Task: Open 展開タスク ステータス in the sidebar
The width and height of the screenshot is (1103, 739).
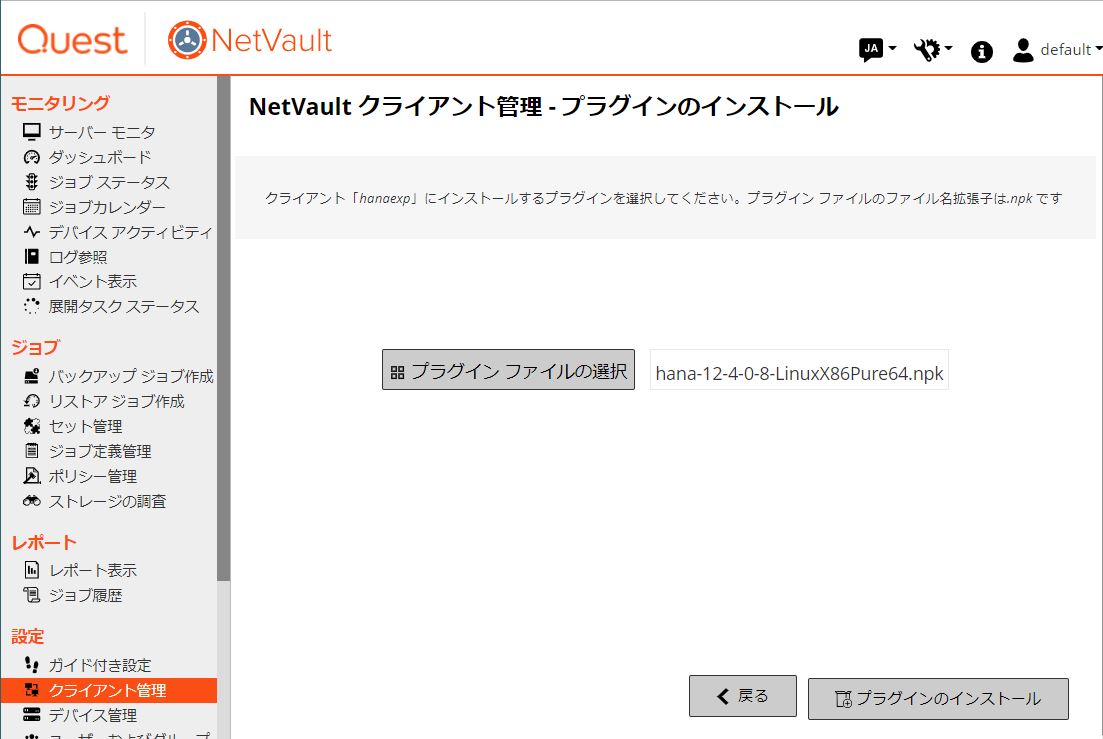Action: point(124,307)
